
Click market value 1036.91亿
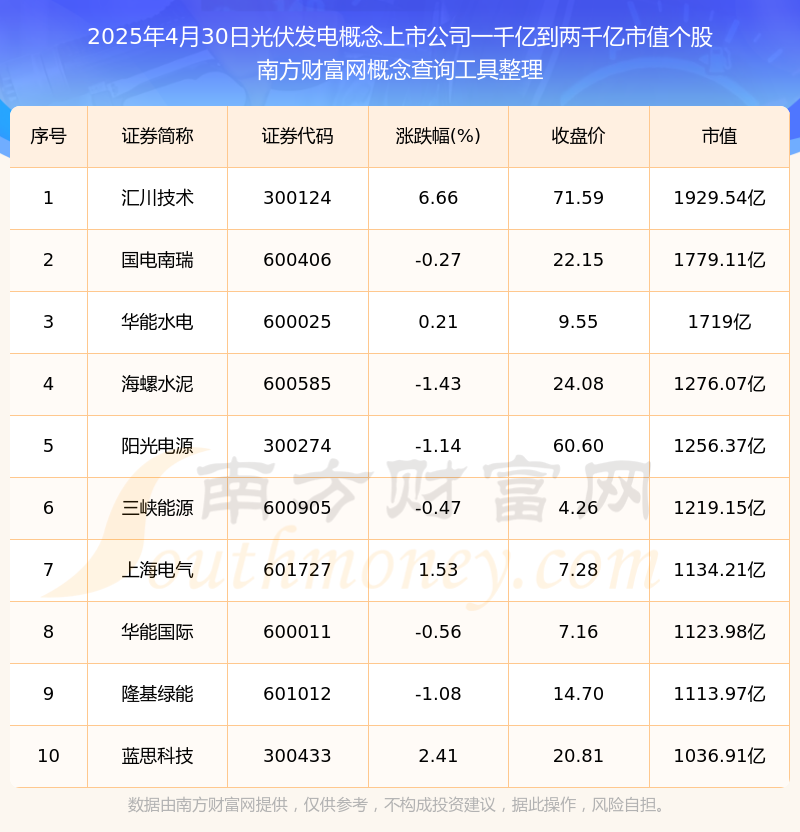pyautogui.click(x=719, y=756)
